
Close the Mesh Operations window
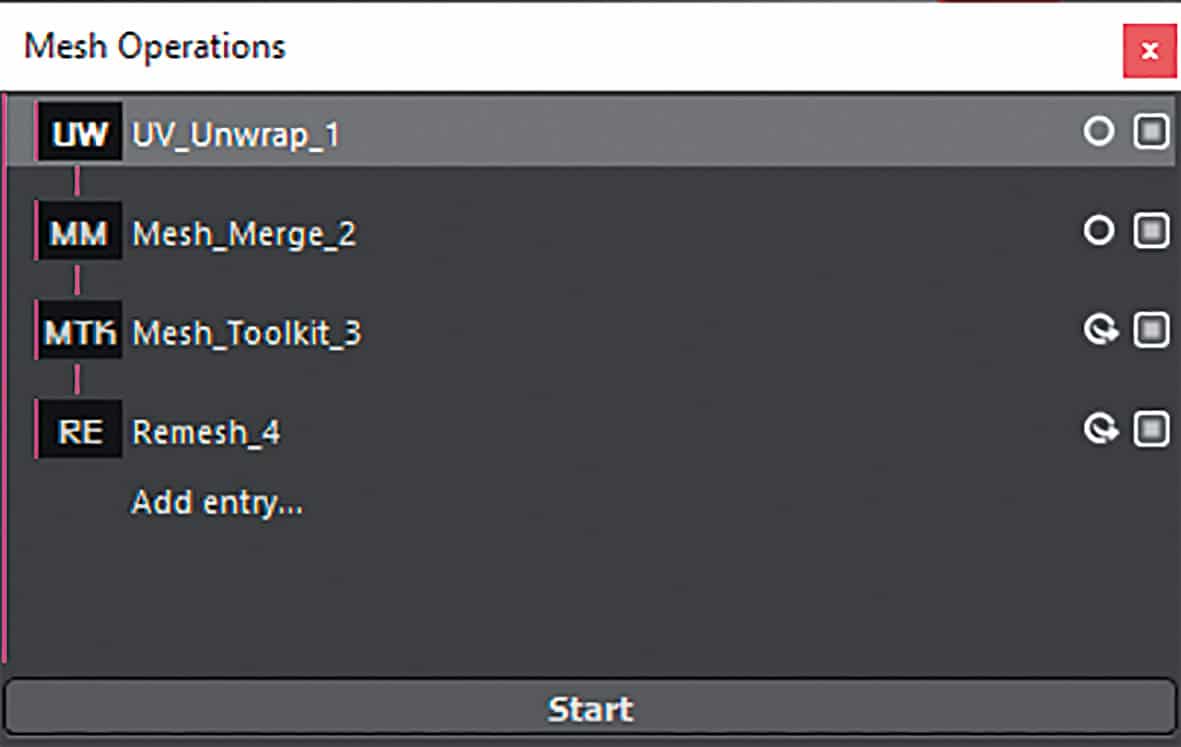coord(1148,51)
